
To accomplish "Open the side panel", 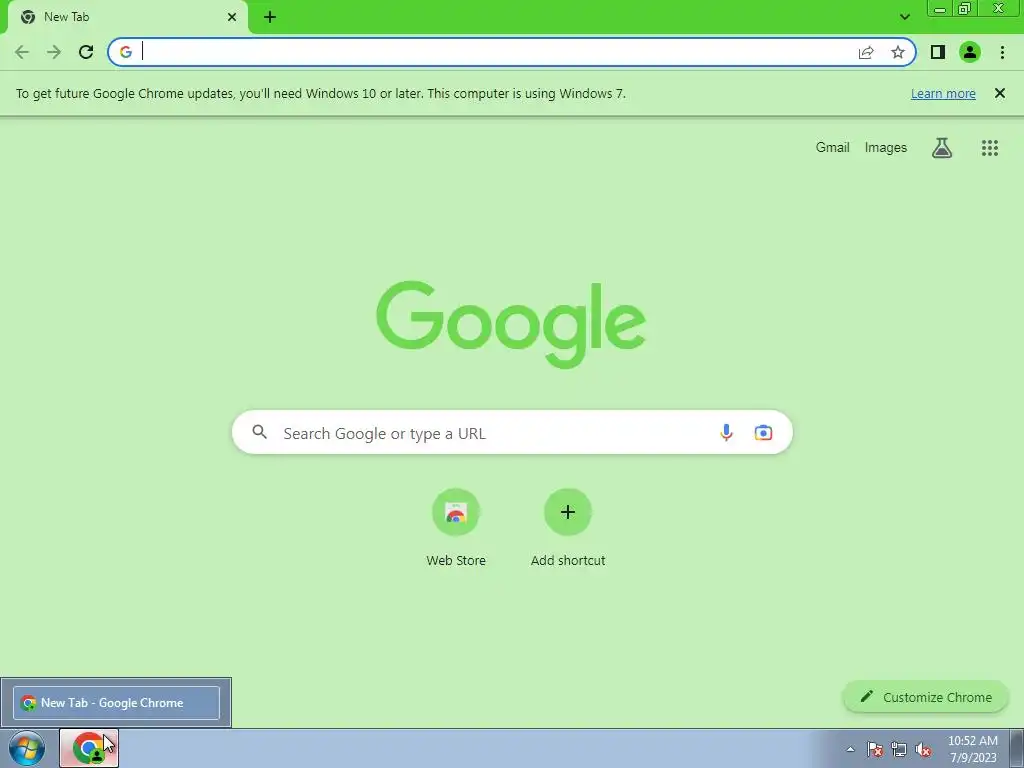I will click(x=938, y=52).
